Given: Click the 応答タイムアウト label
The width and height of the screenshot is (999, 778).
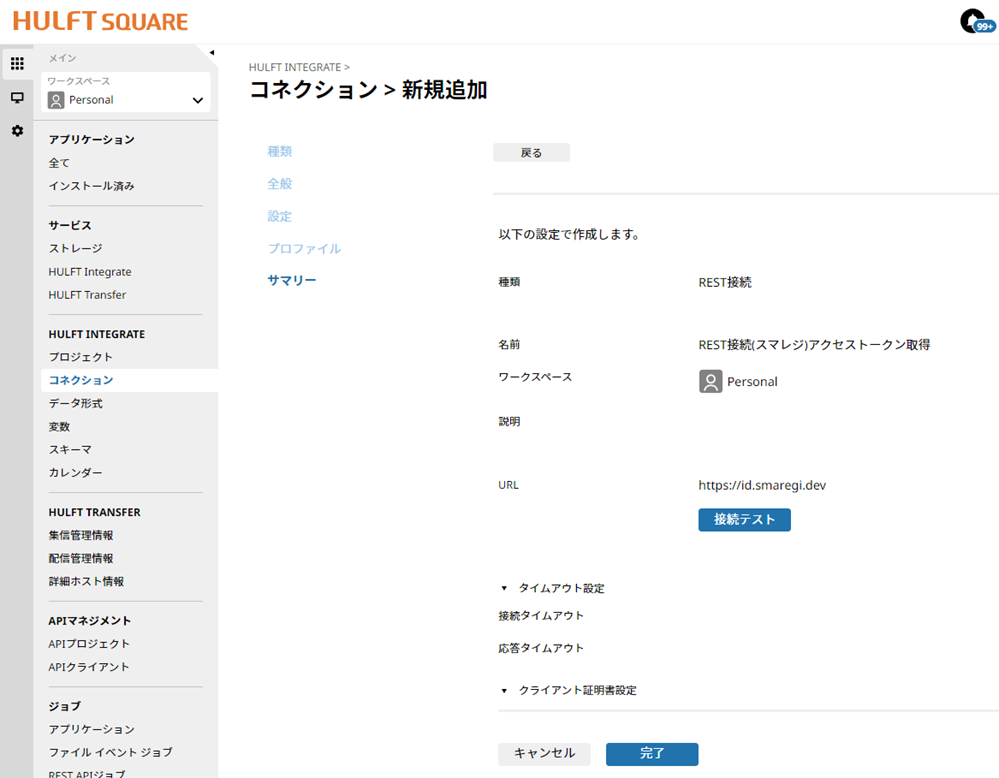Looking at the screenshot, I should click(x=541, y=648).
